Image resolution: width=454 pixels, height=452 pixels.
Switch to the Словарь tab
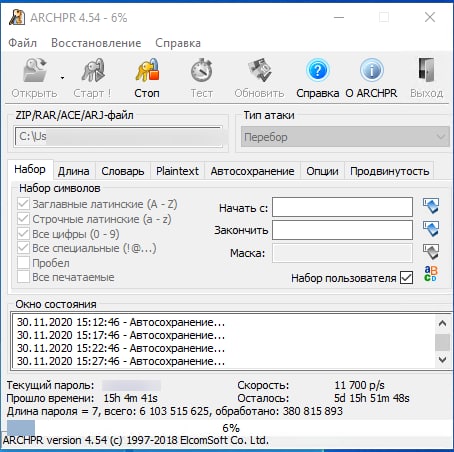123,171
